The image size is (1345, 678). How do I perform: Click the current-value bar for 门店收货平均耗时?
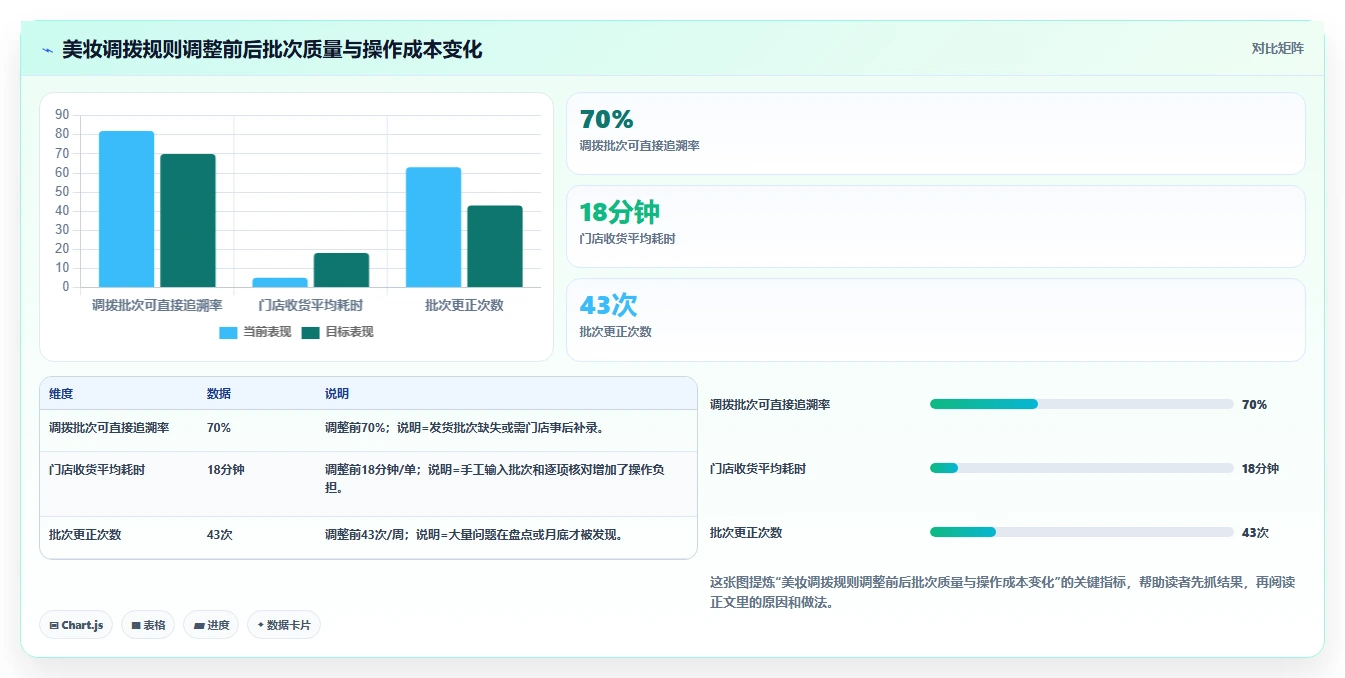click(x=280, y=282)
